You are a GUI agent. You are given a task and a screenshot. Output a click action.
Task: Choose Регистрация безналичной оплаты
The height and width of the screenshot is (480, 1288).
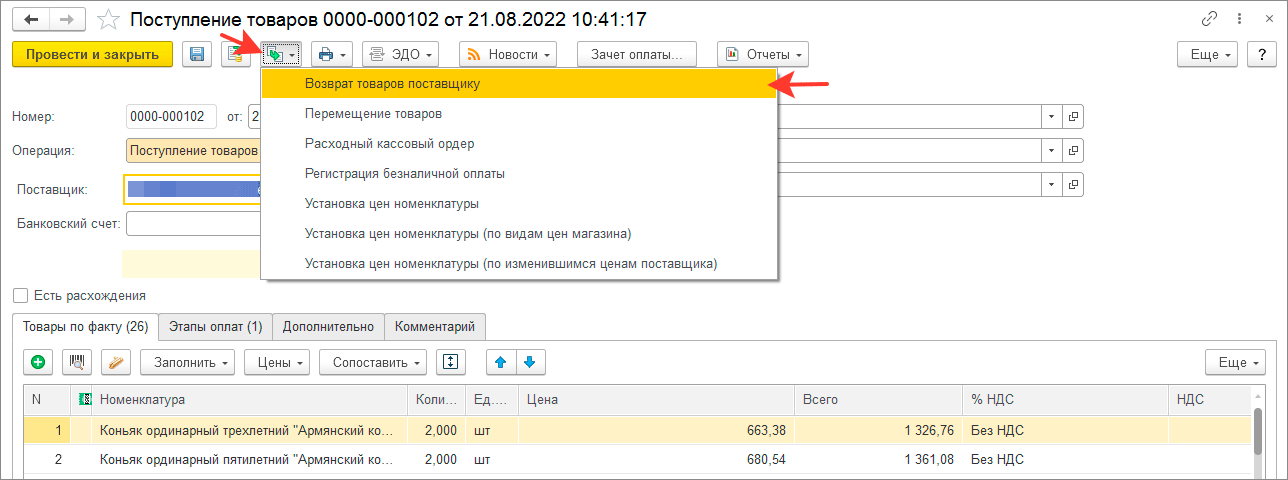(518, 174)
